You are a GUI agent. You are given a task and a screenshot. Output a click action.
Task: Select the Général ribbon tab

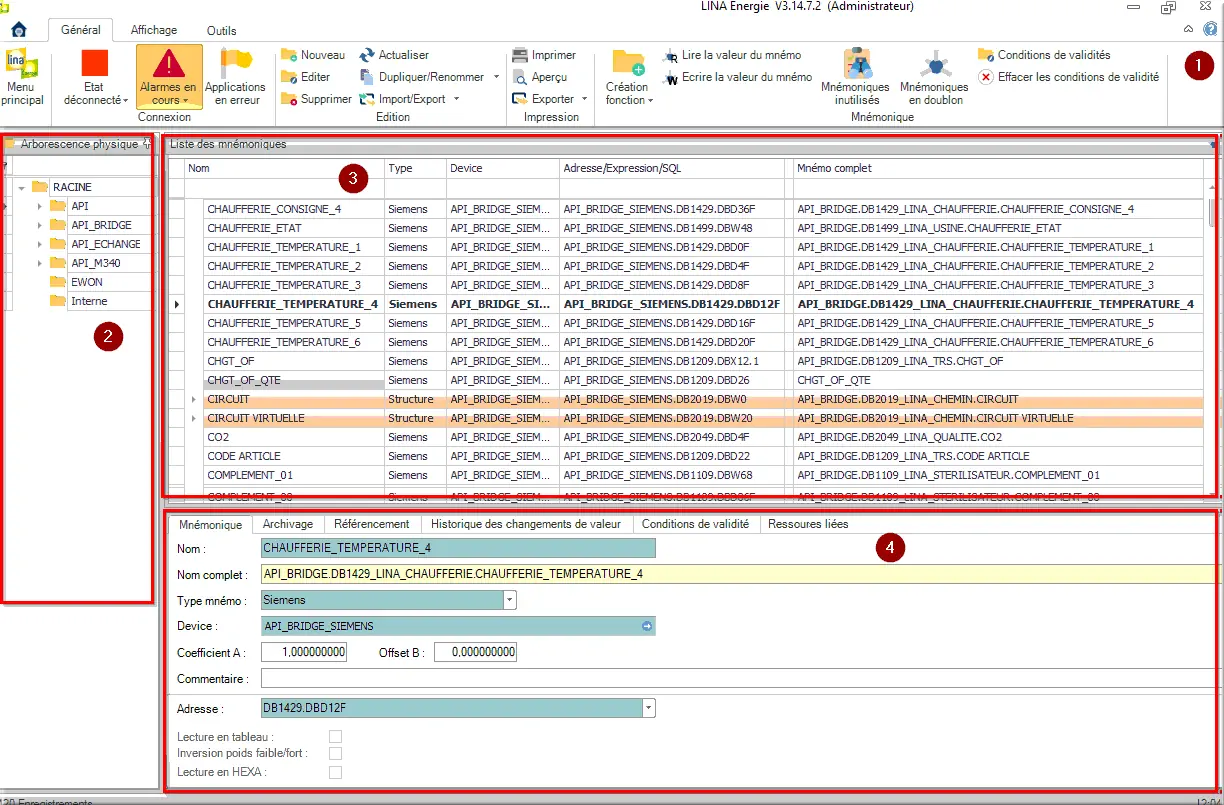(81, 30)
